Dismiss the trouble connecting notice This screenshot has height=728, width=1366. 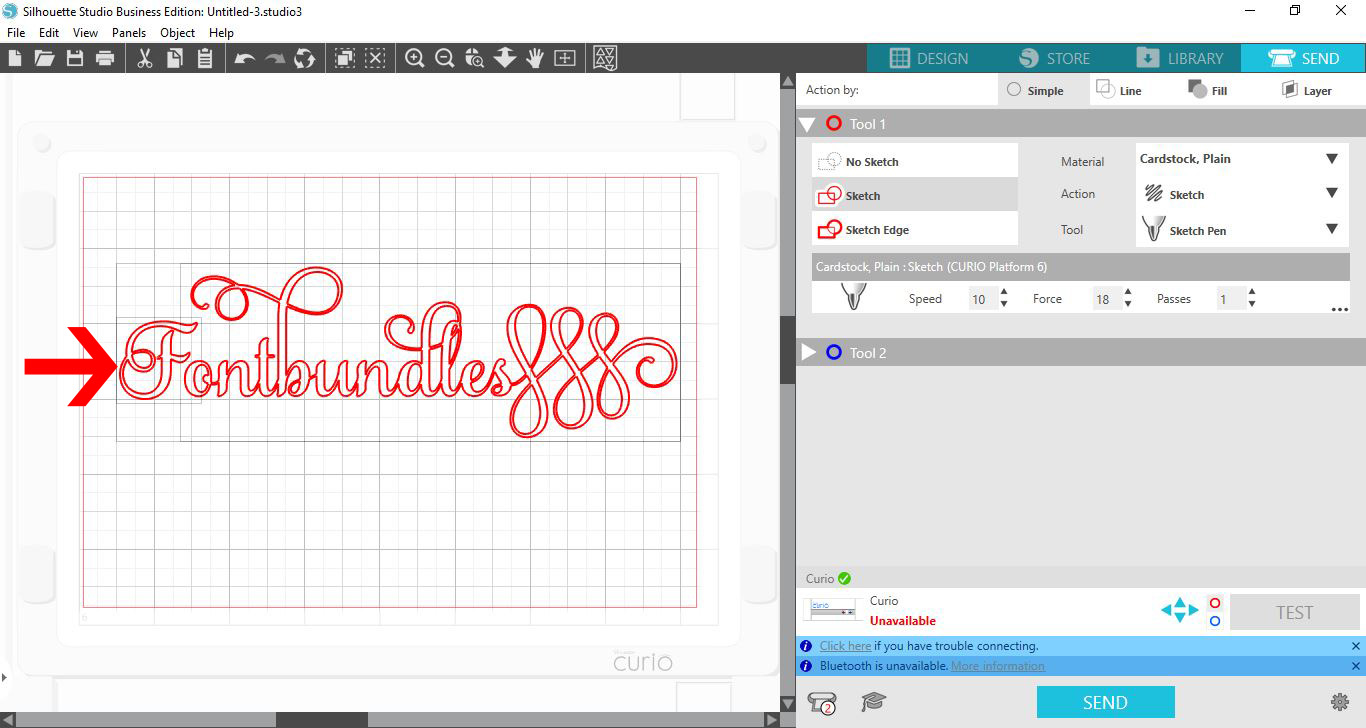click(x=1355, y=646)
